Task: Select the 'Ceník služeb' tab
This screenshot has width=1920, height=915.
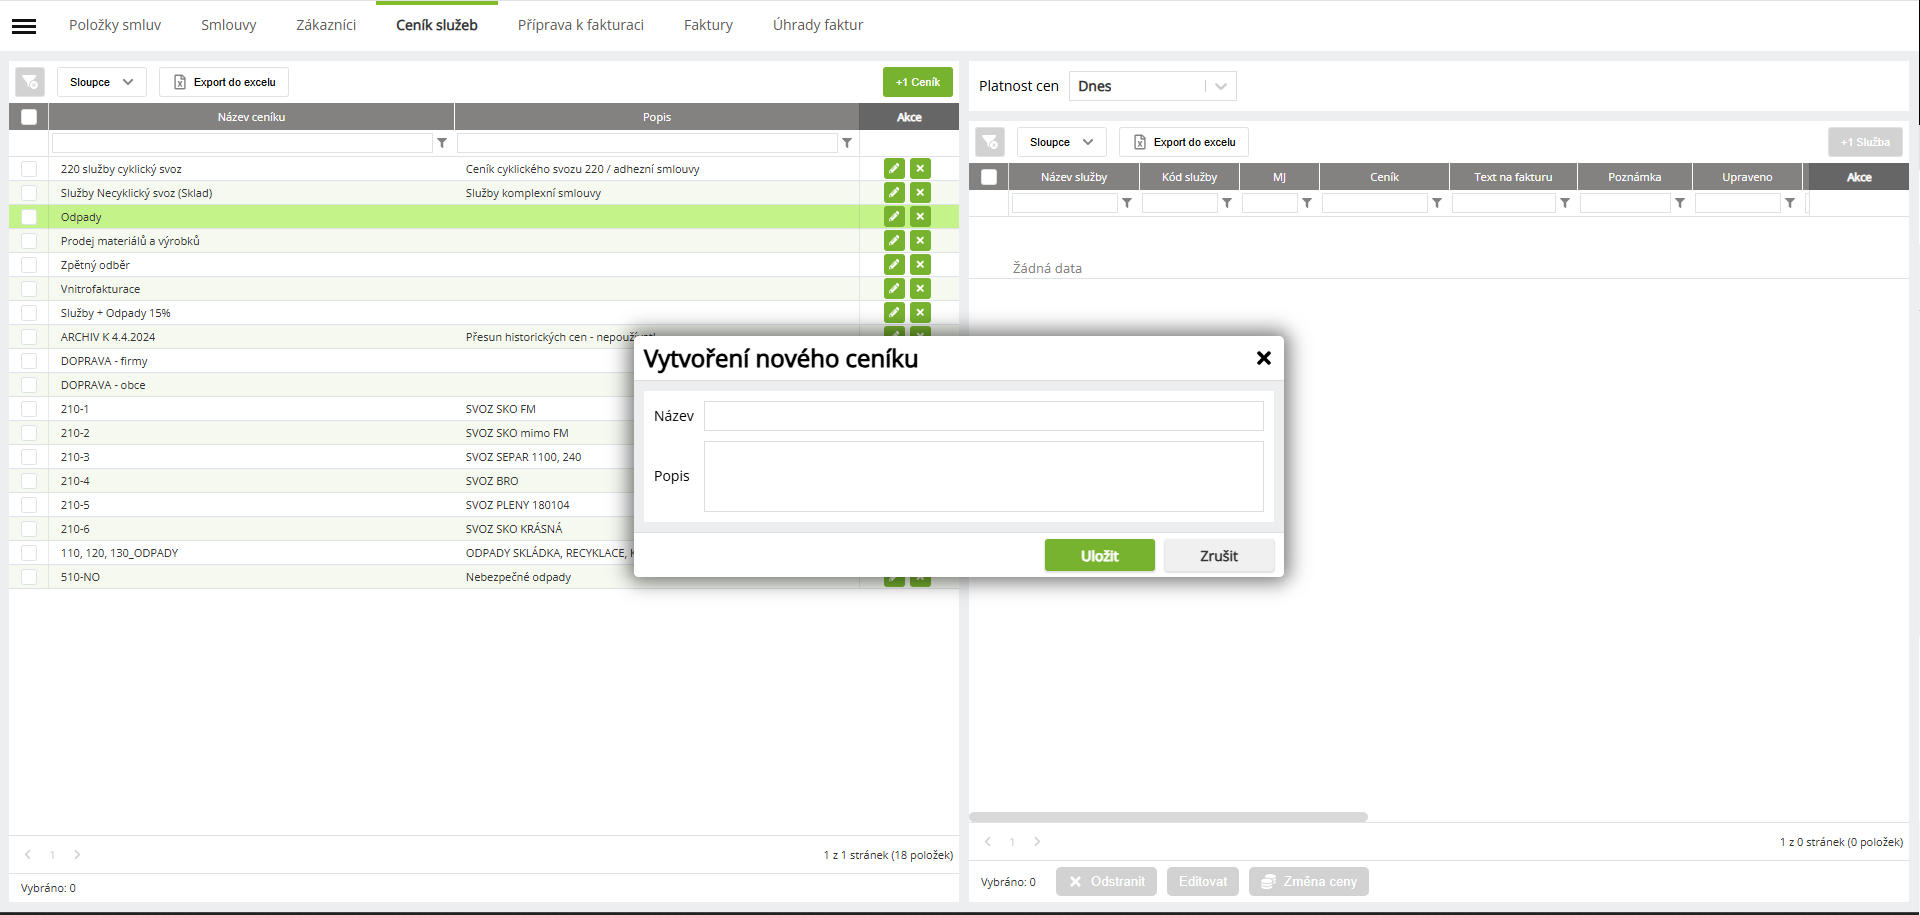Action: point(437,25)
